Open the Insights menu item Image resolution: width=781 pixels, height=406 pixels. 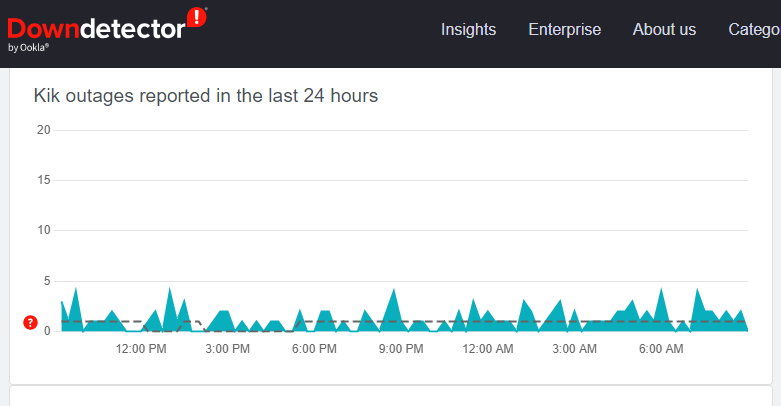468,29
